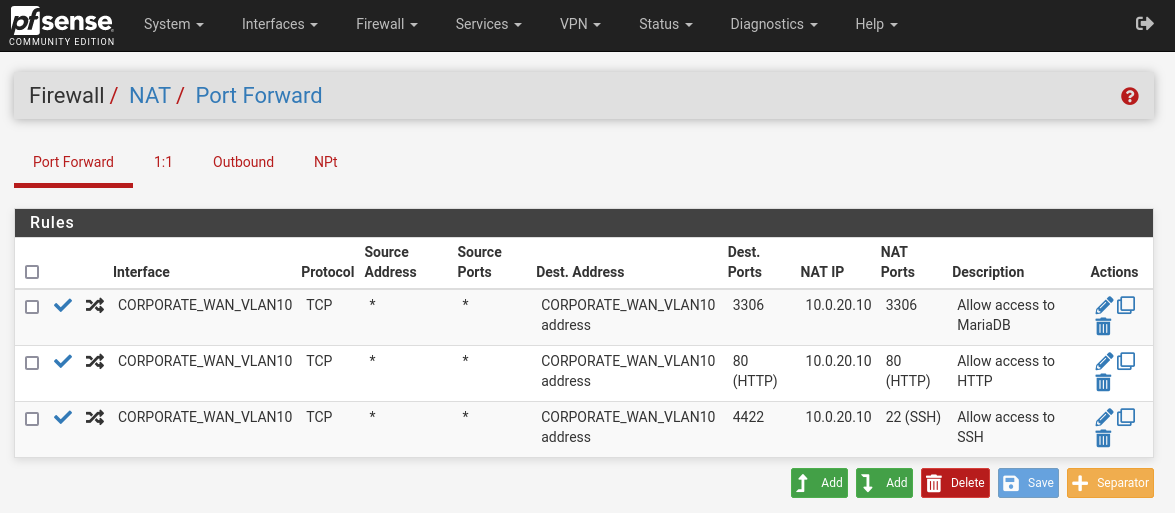Copy the HTTP port forward rule

point(1126,361)
